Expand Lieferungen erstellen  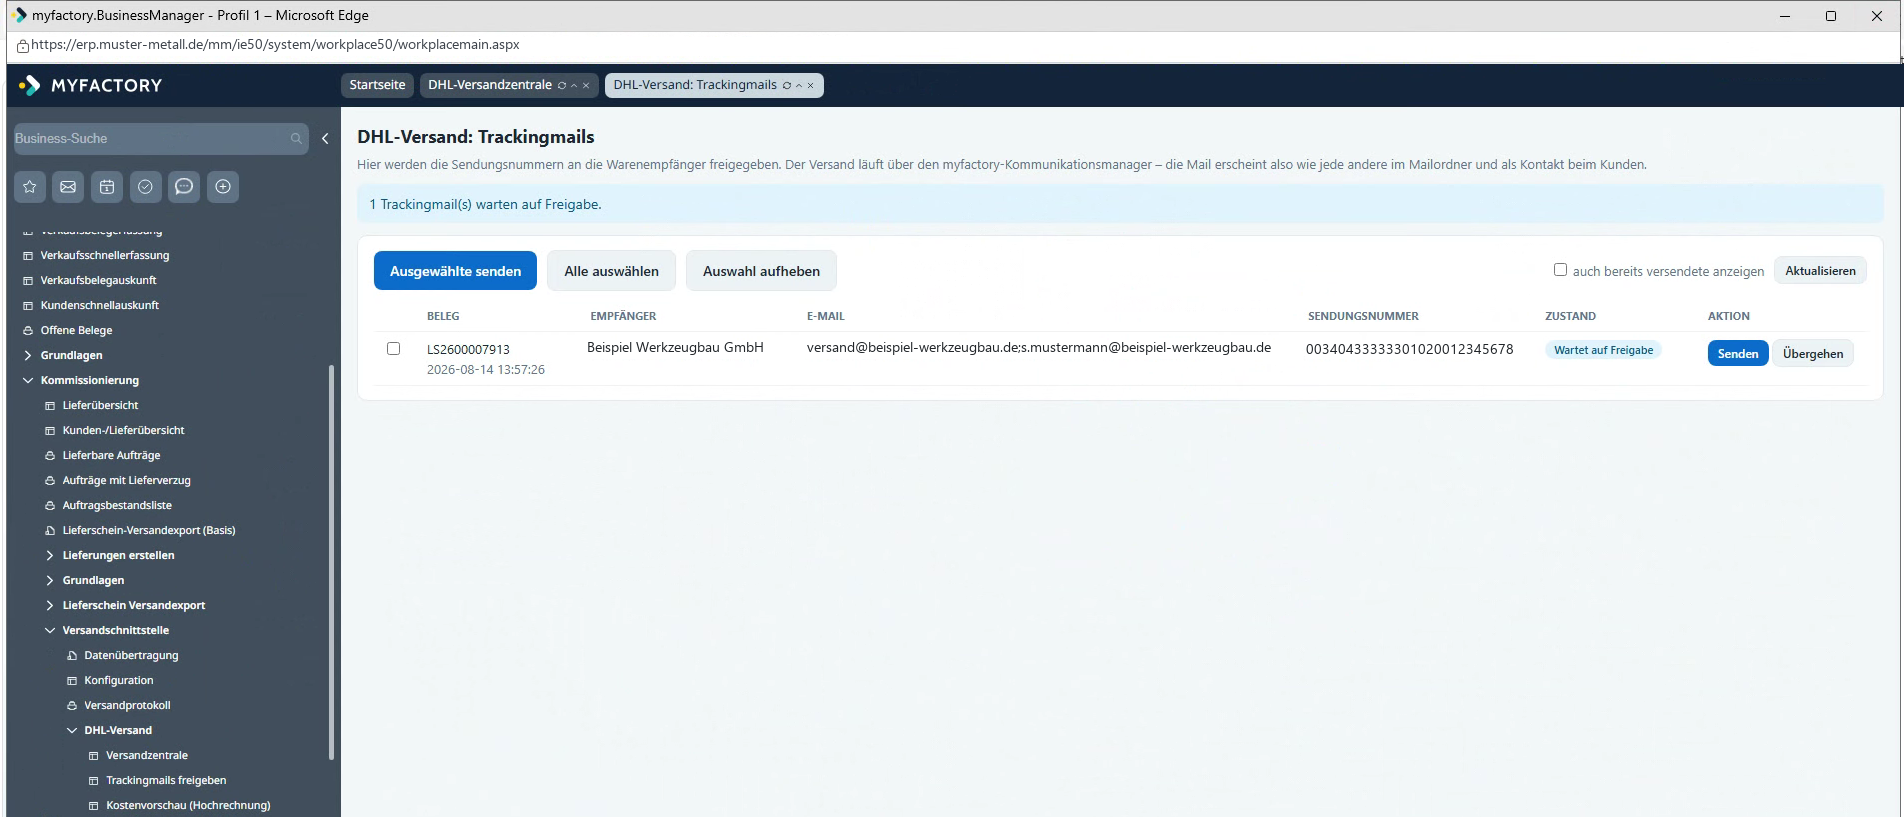[x=50, y=555]
